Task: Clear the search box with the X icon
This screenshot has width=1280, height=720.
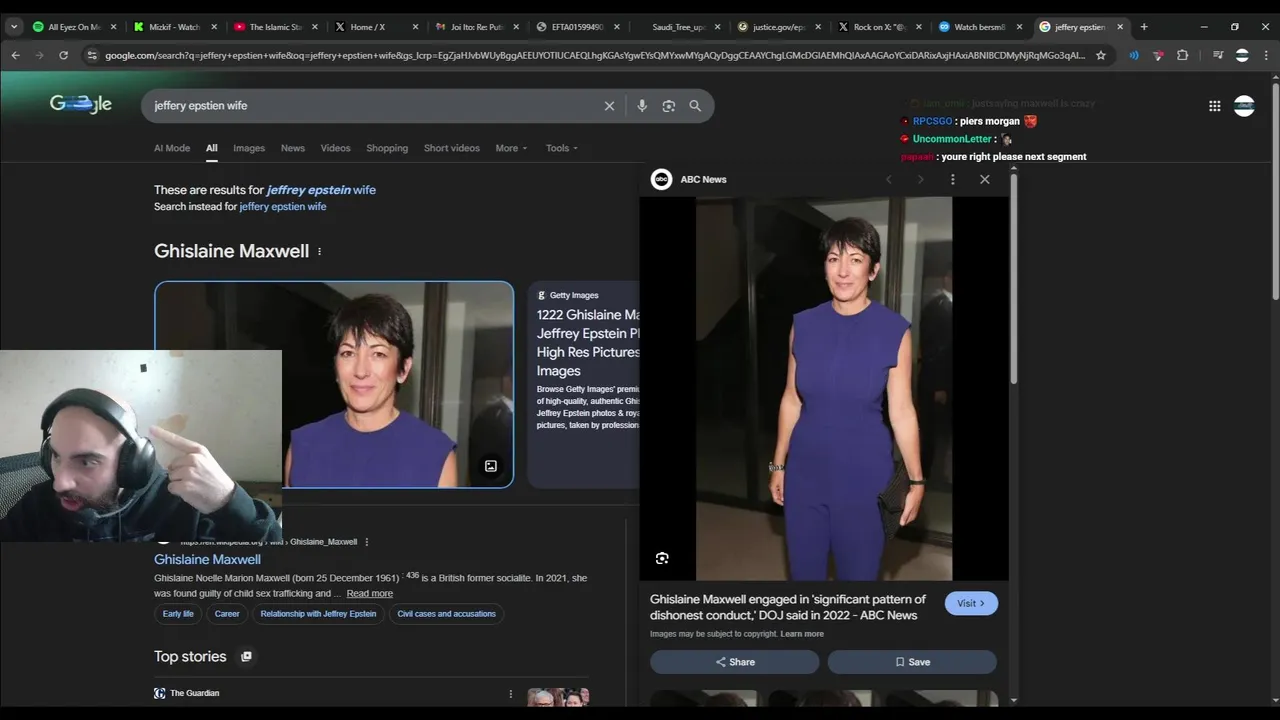Action: (609, 106)
